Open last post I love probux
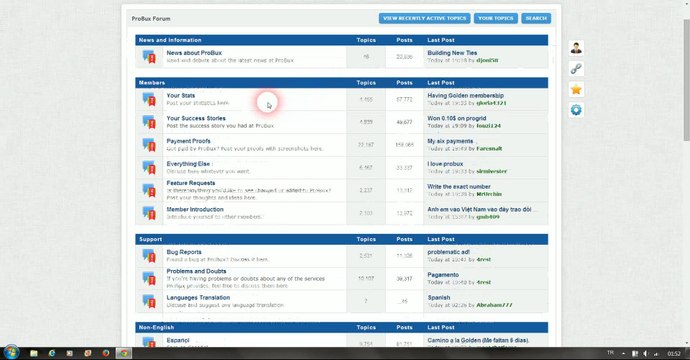 click(445, 164)
